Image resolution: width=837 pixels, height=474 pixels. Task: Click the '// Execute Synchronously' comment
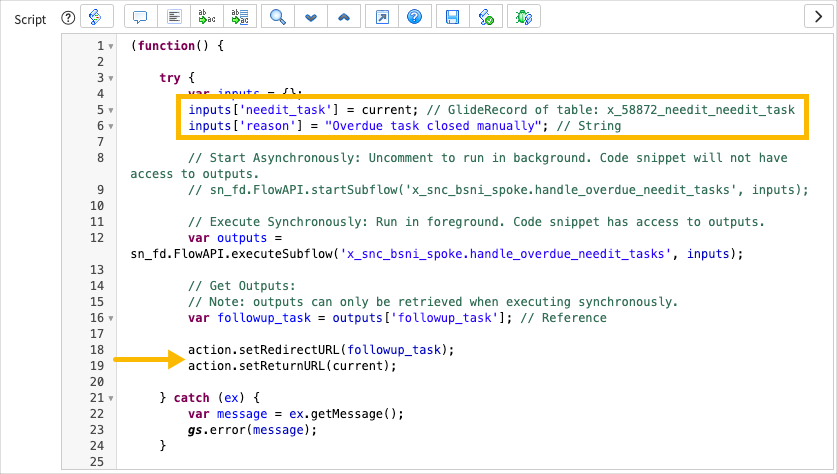(x=476, y=222)
